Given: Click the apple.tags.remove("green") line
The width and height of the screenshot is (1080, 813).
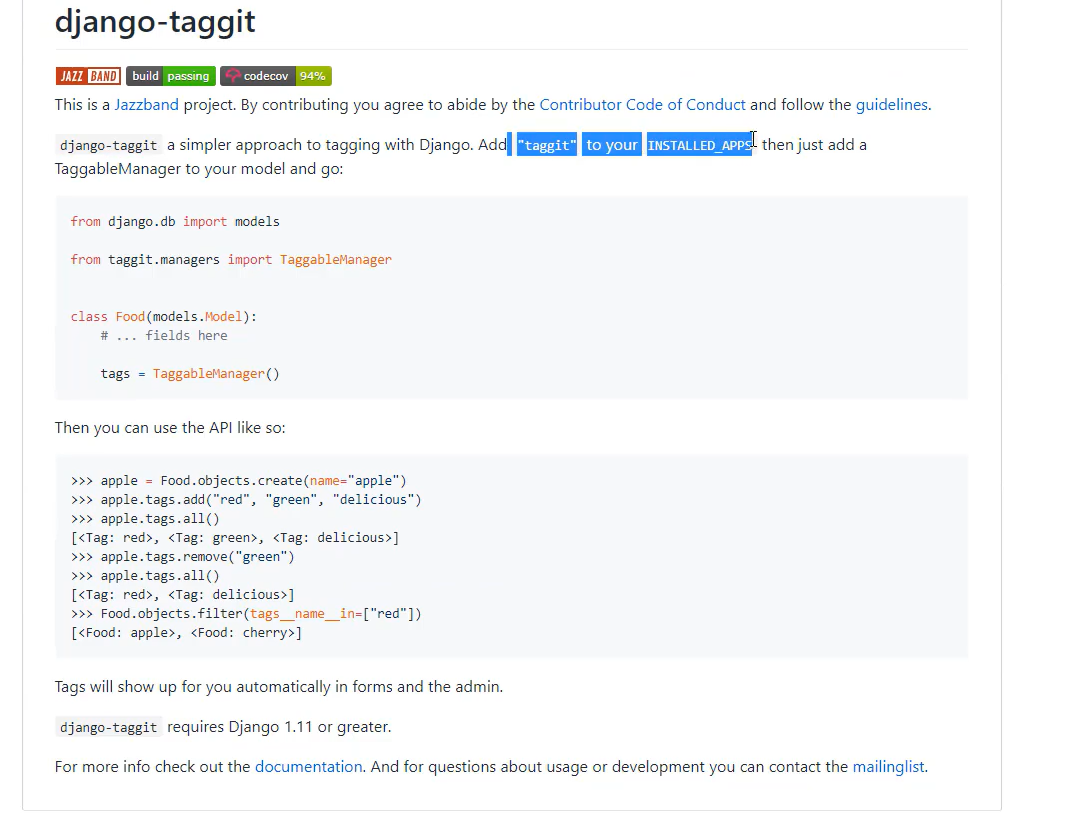Looking at the screenshot, I should pos(183,557).
